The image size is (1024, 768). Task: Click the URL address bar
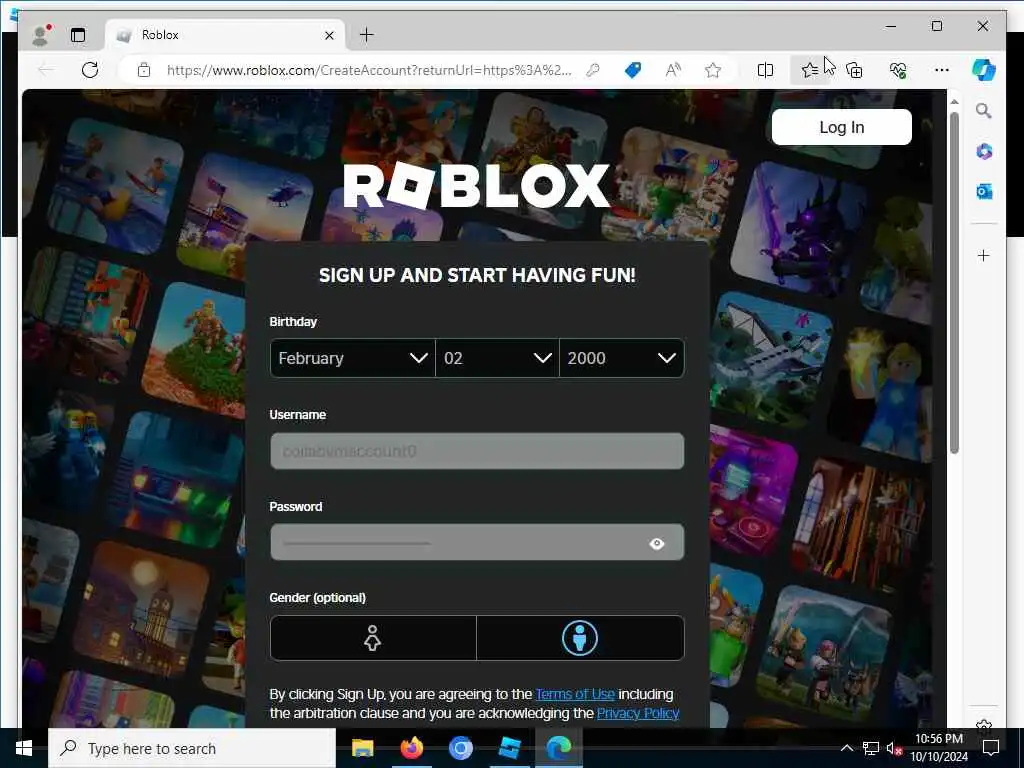[x=369, y=70]
